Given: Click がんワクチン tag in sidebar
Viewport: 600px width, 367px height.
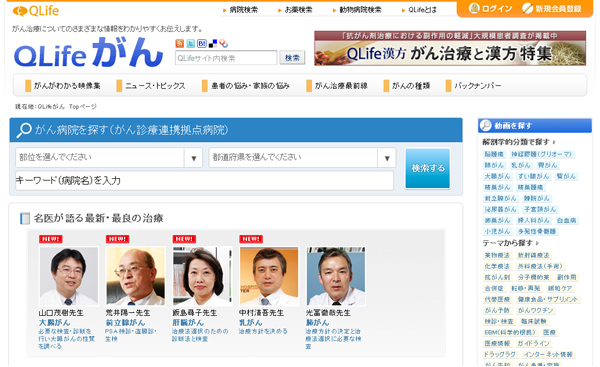Looking at the screenshot, I should 536,310.
